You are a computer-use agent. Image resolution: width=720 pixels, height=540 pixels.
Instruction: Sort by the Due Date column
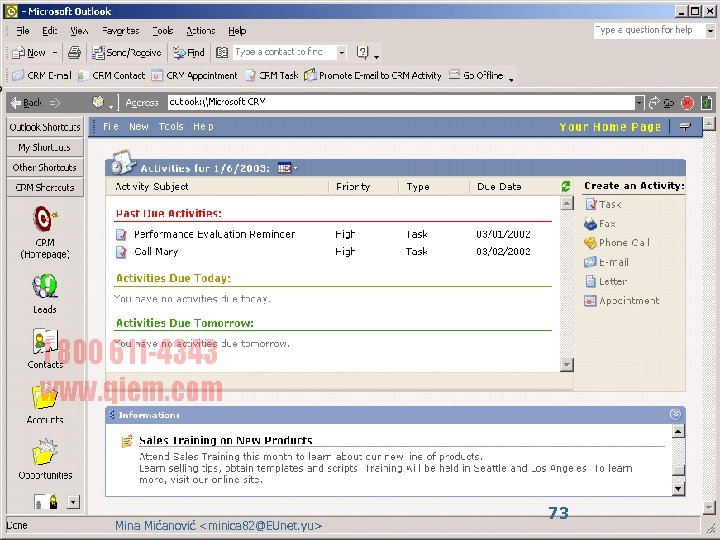(499, 186)
